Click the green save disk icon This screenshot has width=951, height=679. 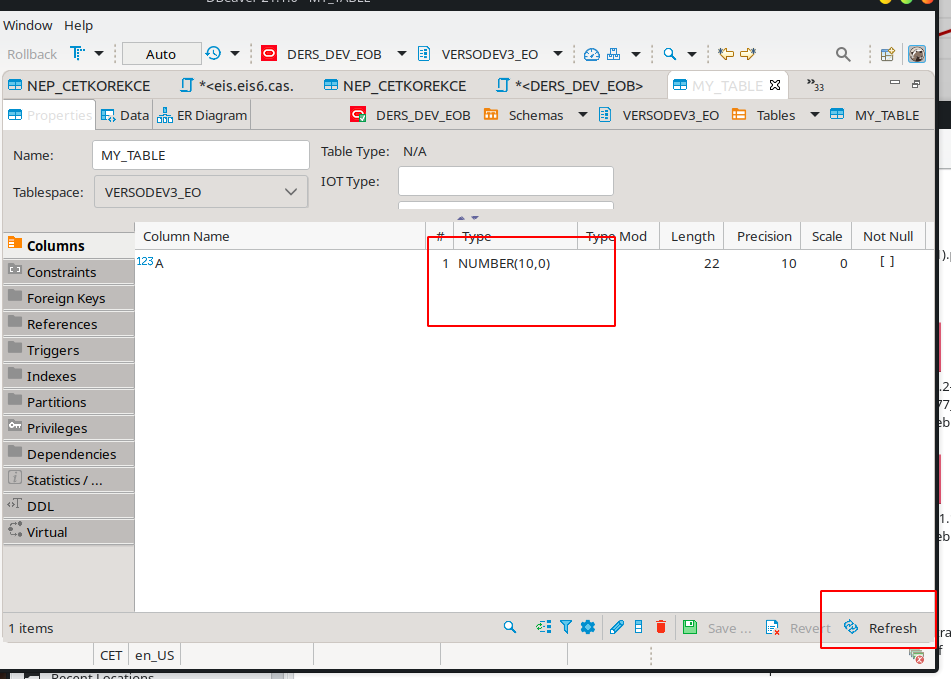point(690,627)
